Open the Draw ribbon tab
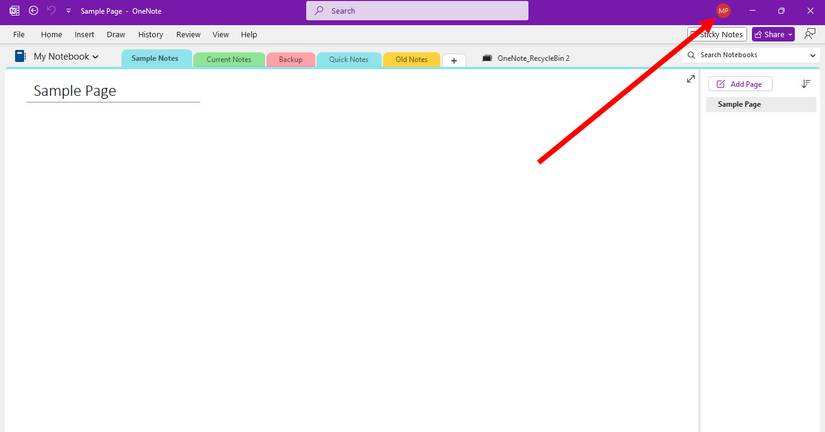The width and height of the screenshot is (825, 432). pyautogui.click(x=116, y=35)
